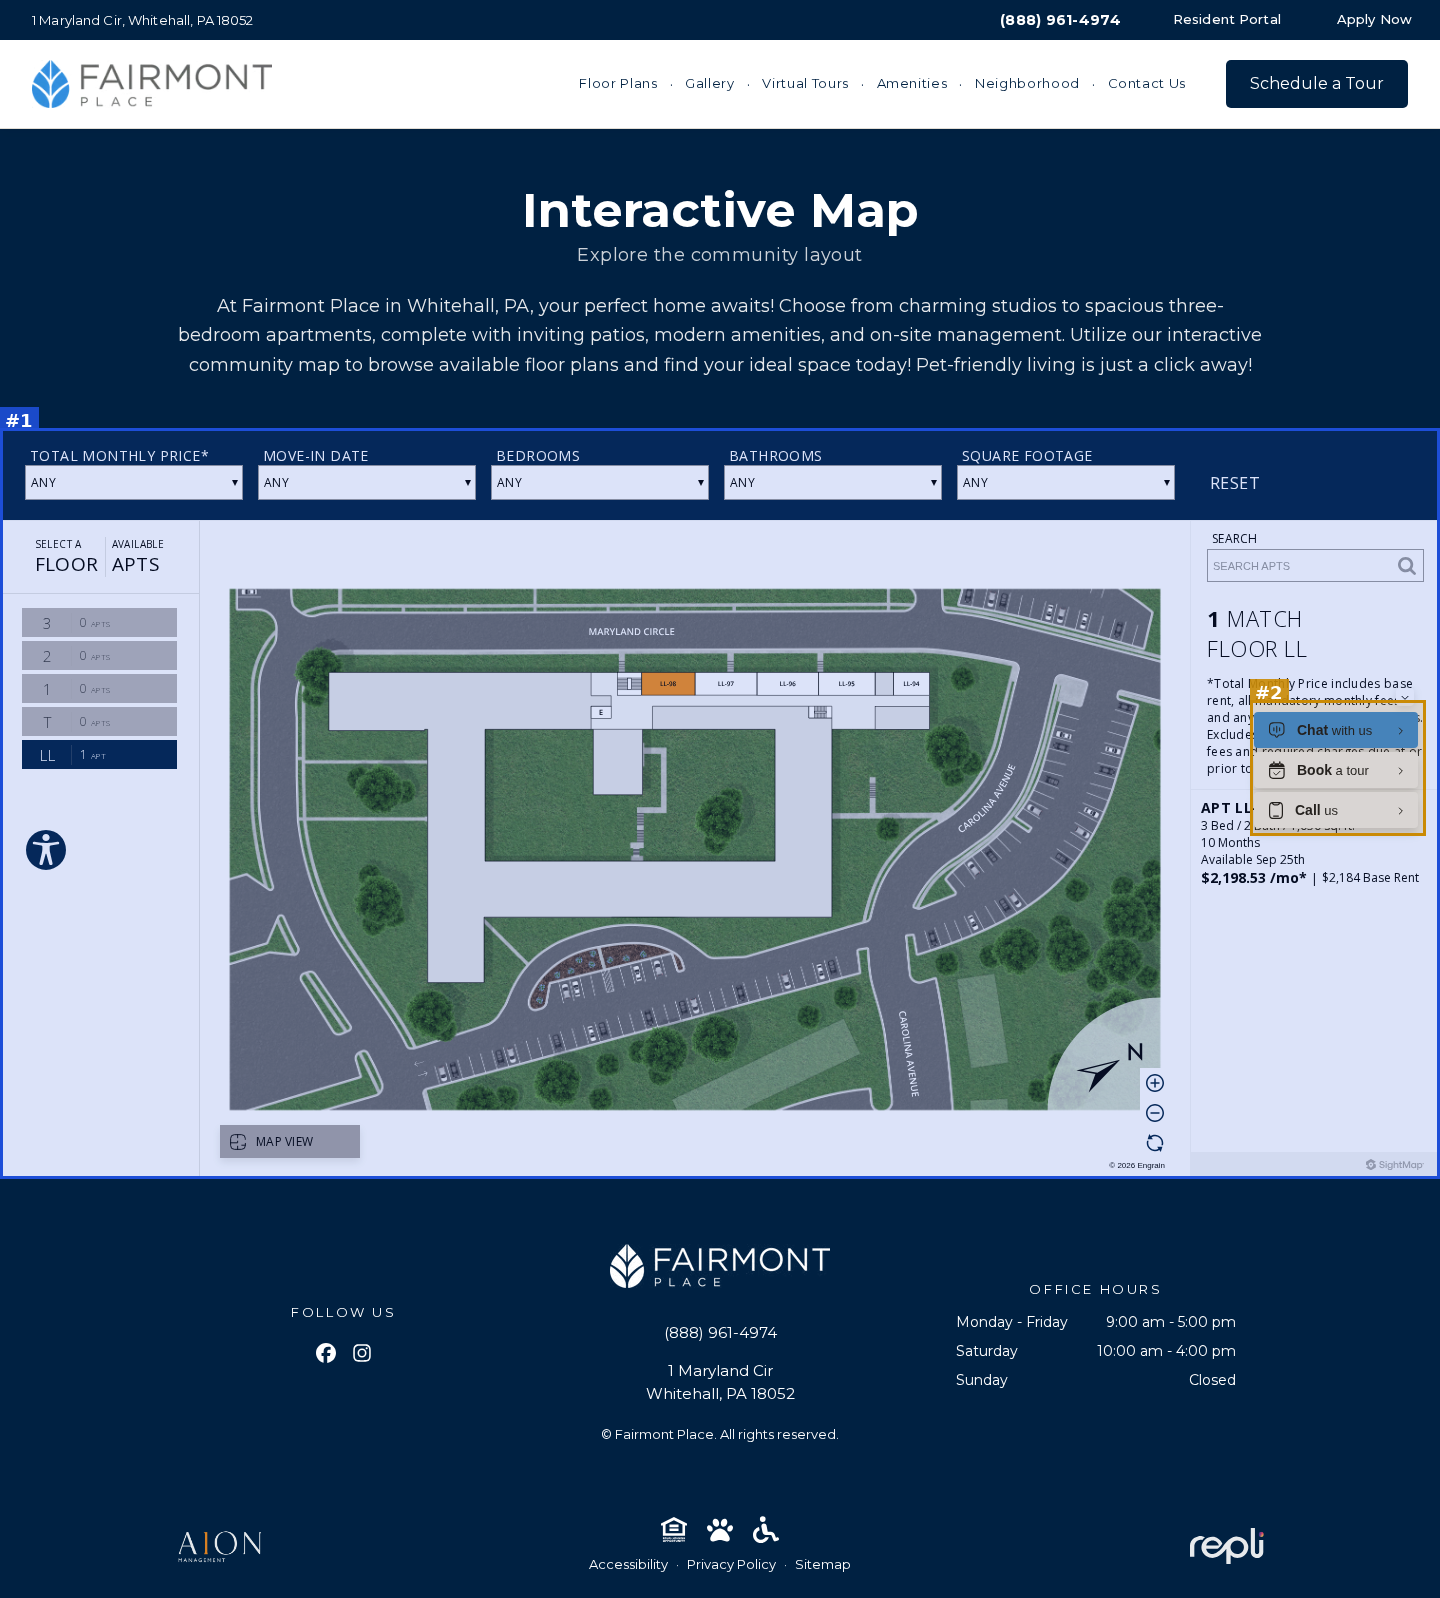Open the Bathrooms filter dropdown

point(833,483)
